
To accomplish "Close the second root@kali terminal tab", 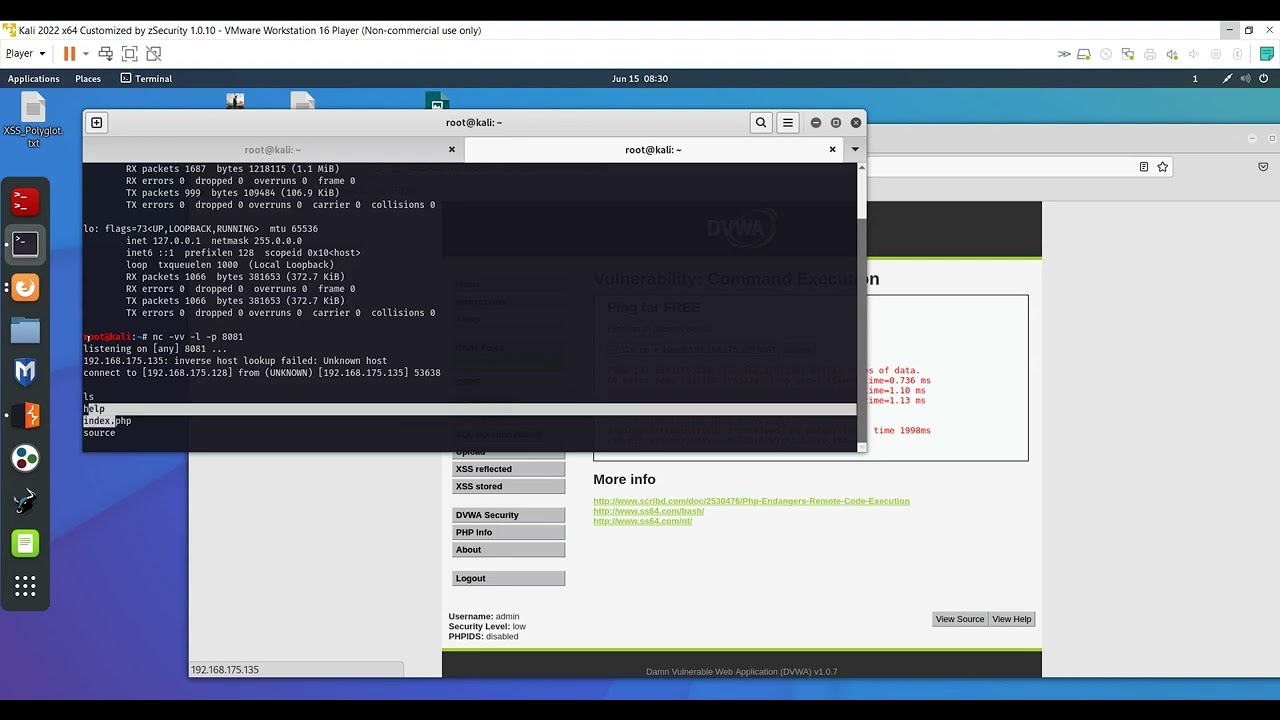I will pyautogui.click(x=832, y=150).
